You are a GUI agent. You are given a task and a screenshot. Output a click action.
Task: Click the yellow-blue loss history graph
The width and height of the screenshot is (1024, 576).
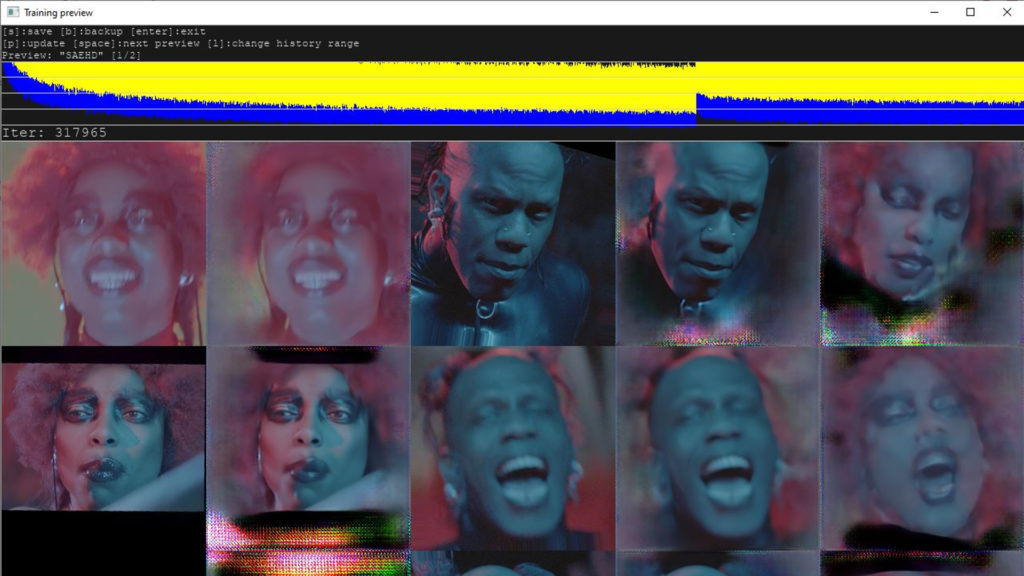[x=512, y=93]
